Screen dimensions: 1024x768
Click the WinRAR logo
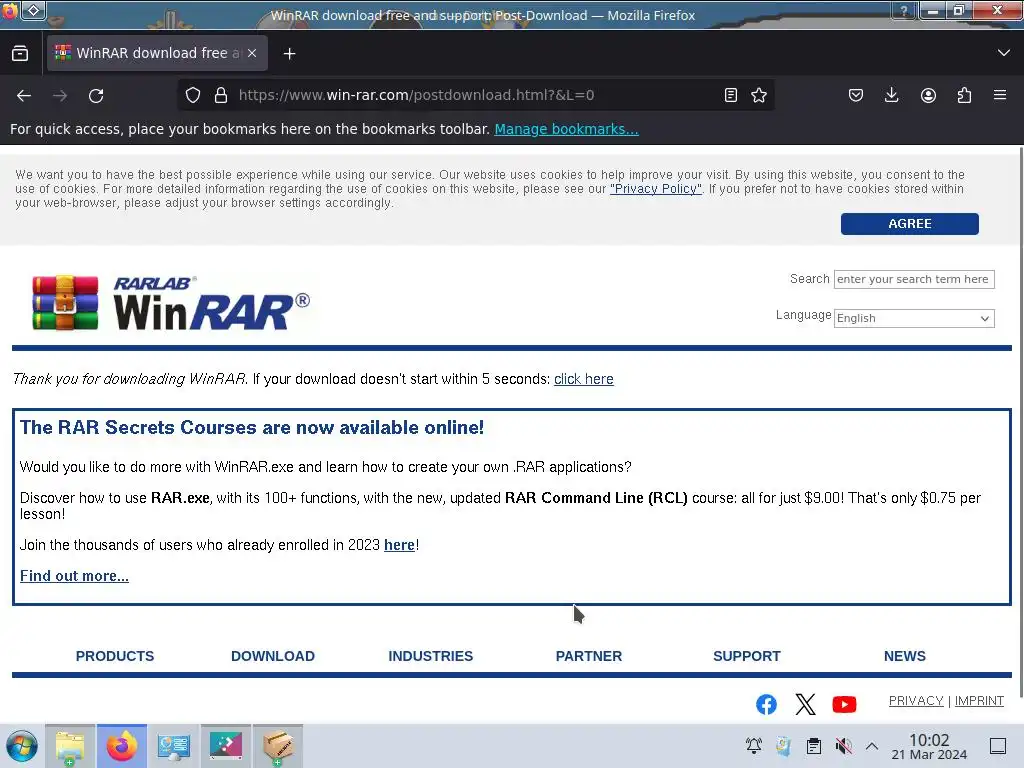(x=171, y=303)
